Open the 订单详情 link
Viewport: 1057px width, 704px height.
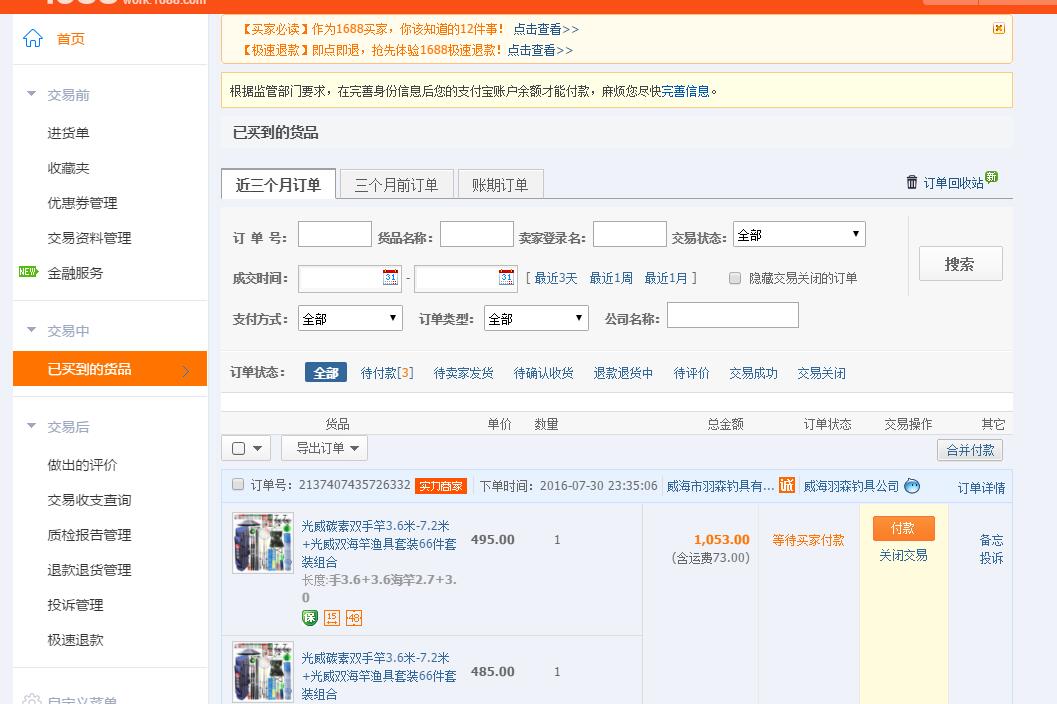(982, 488)
